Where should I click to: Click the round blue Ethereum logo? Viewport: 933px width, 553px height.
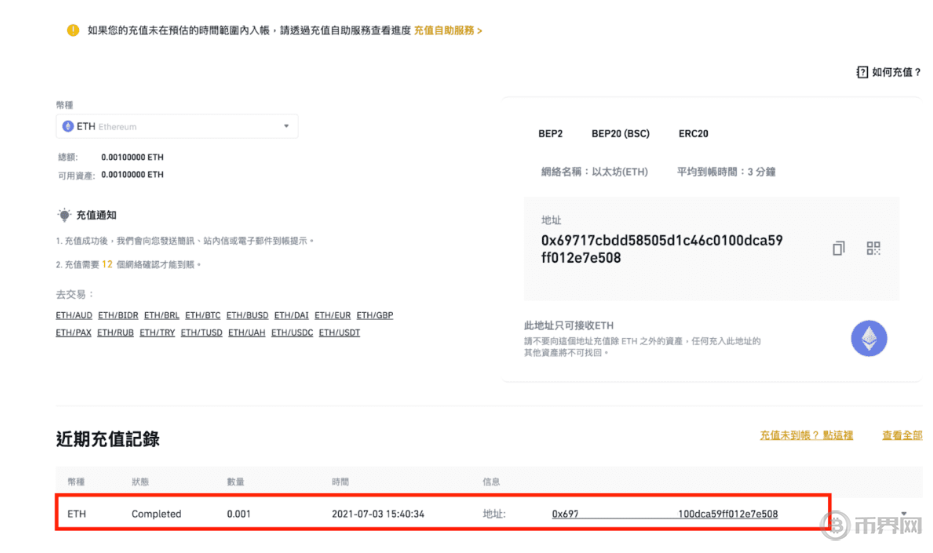(868, 338)
